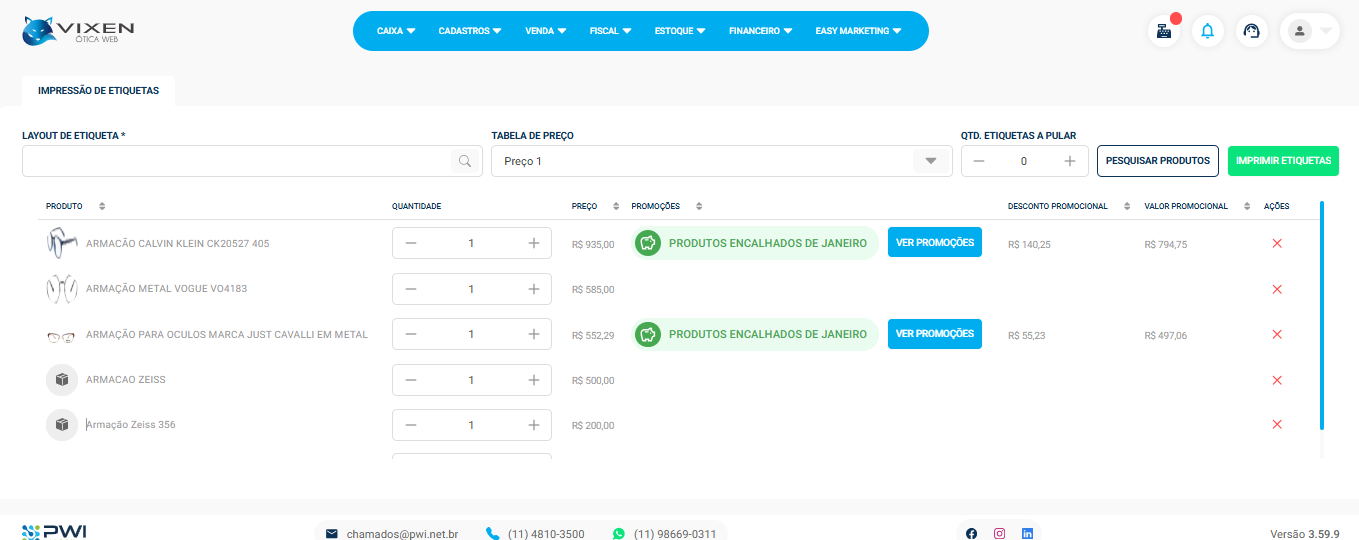
Task: Open the user profile dropdown
Action: coord(1309,31)
